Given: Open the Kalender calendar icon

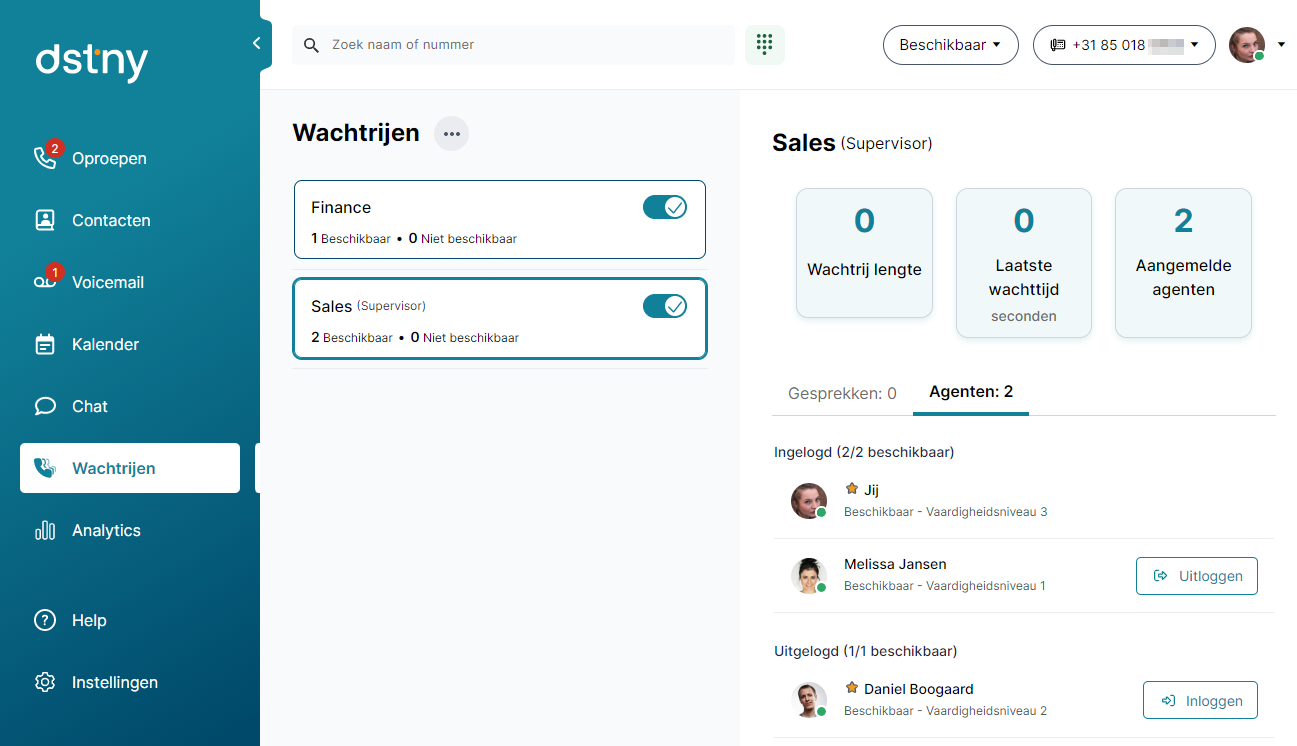Looking at the screenshot, I should coord(45,344).
